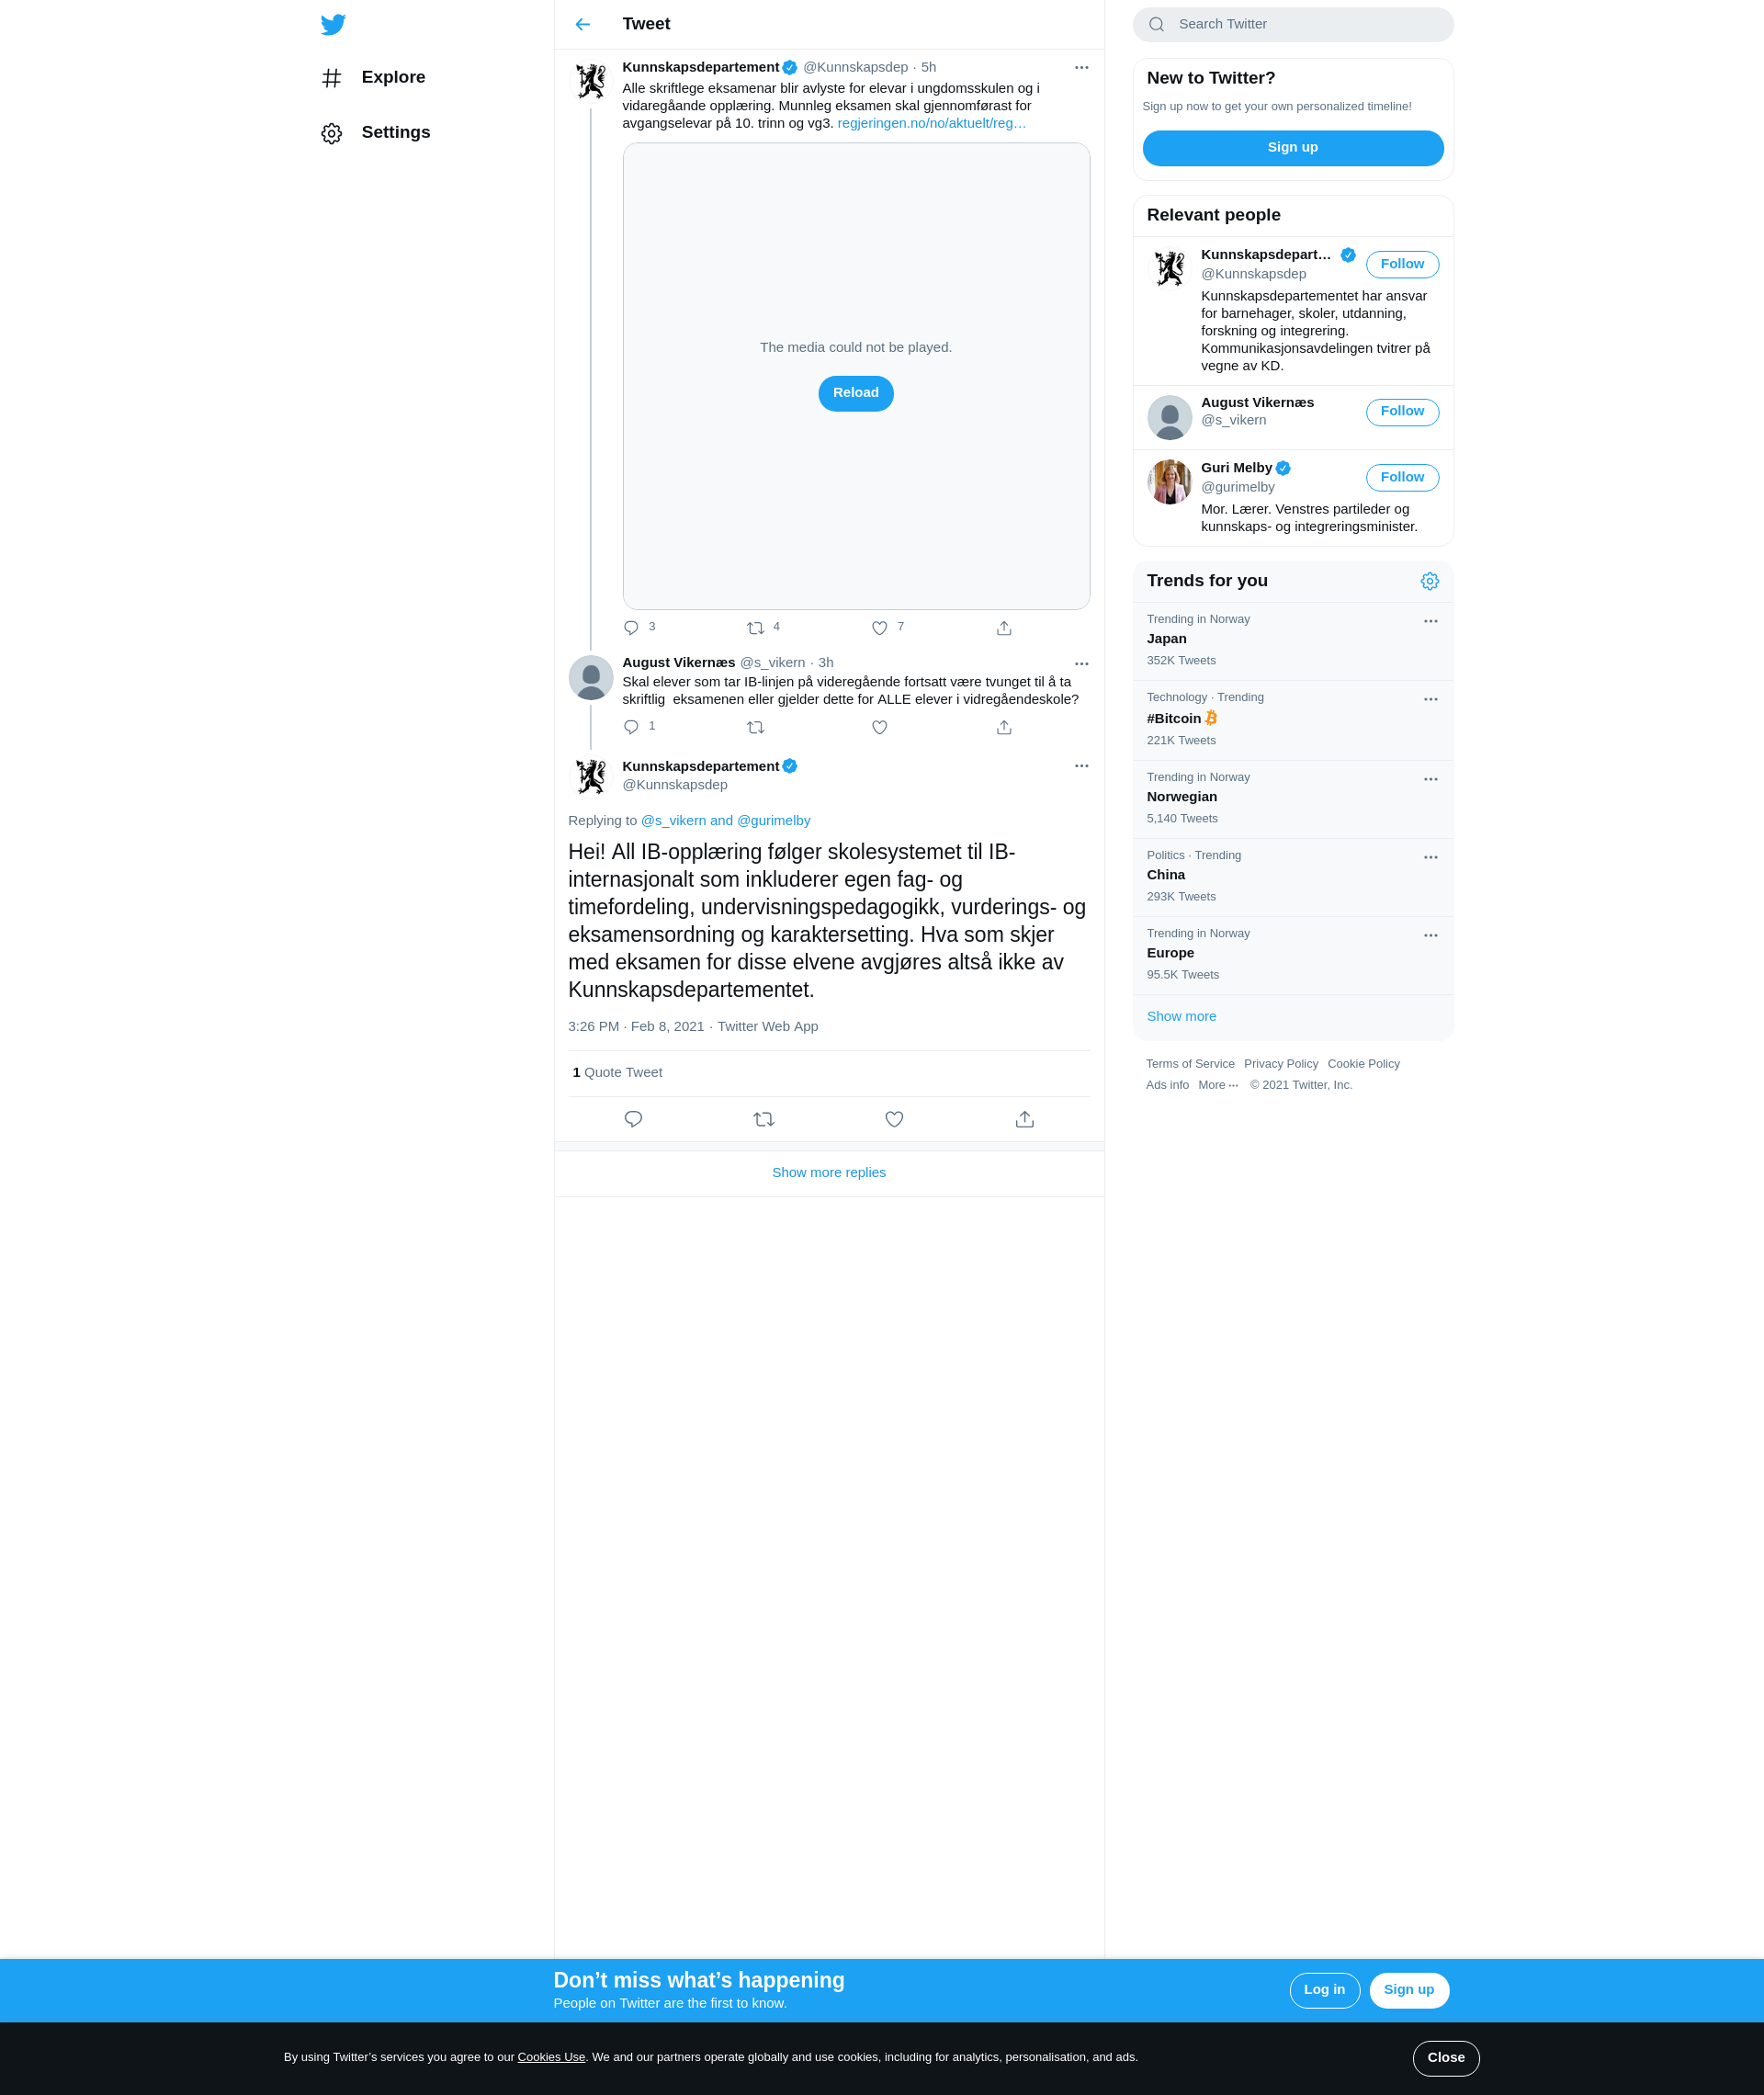Click the Search Twitter field

point(1293,25)
